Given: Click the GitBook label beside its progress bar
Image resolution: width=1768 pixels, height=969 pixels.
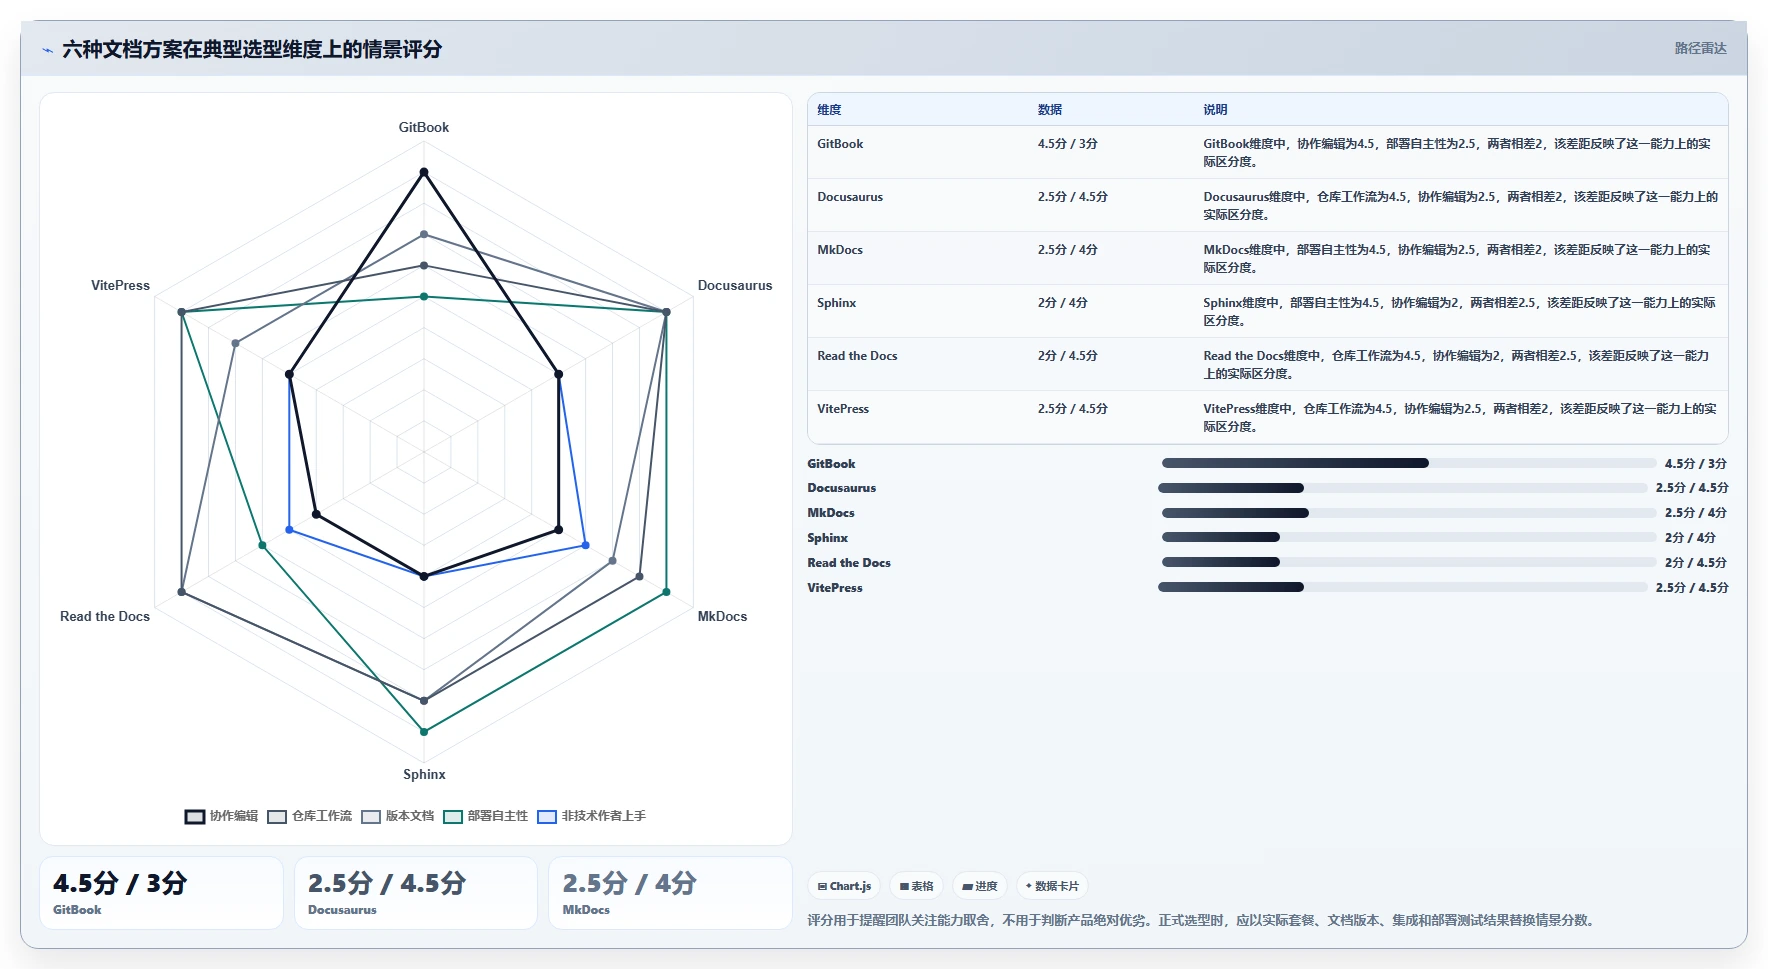Looking at the screenshot, I should tap(831, 464).
